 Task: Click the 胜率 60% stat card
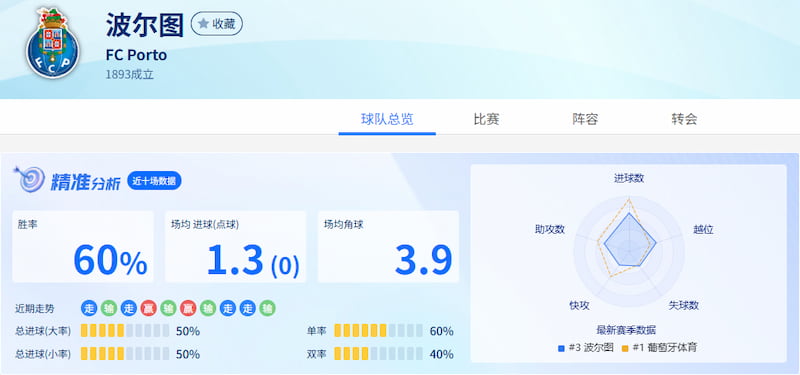coord(83,246)
